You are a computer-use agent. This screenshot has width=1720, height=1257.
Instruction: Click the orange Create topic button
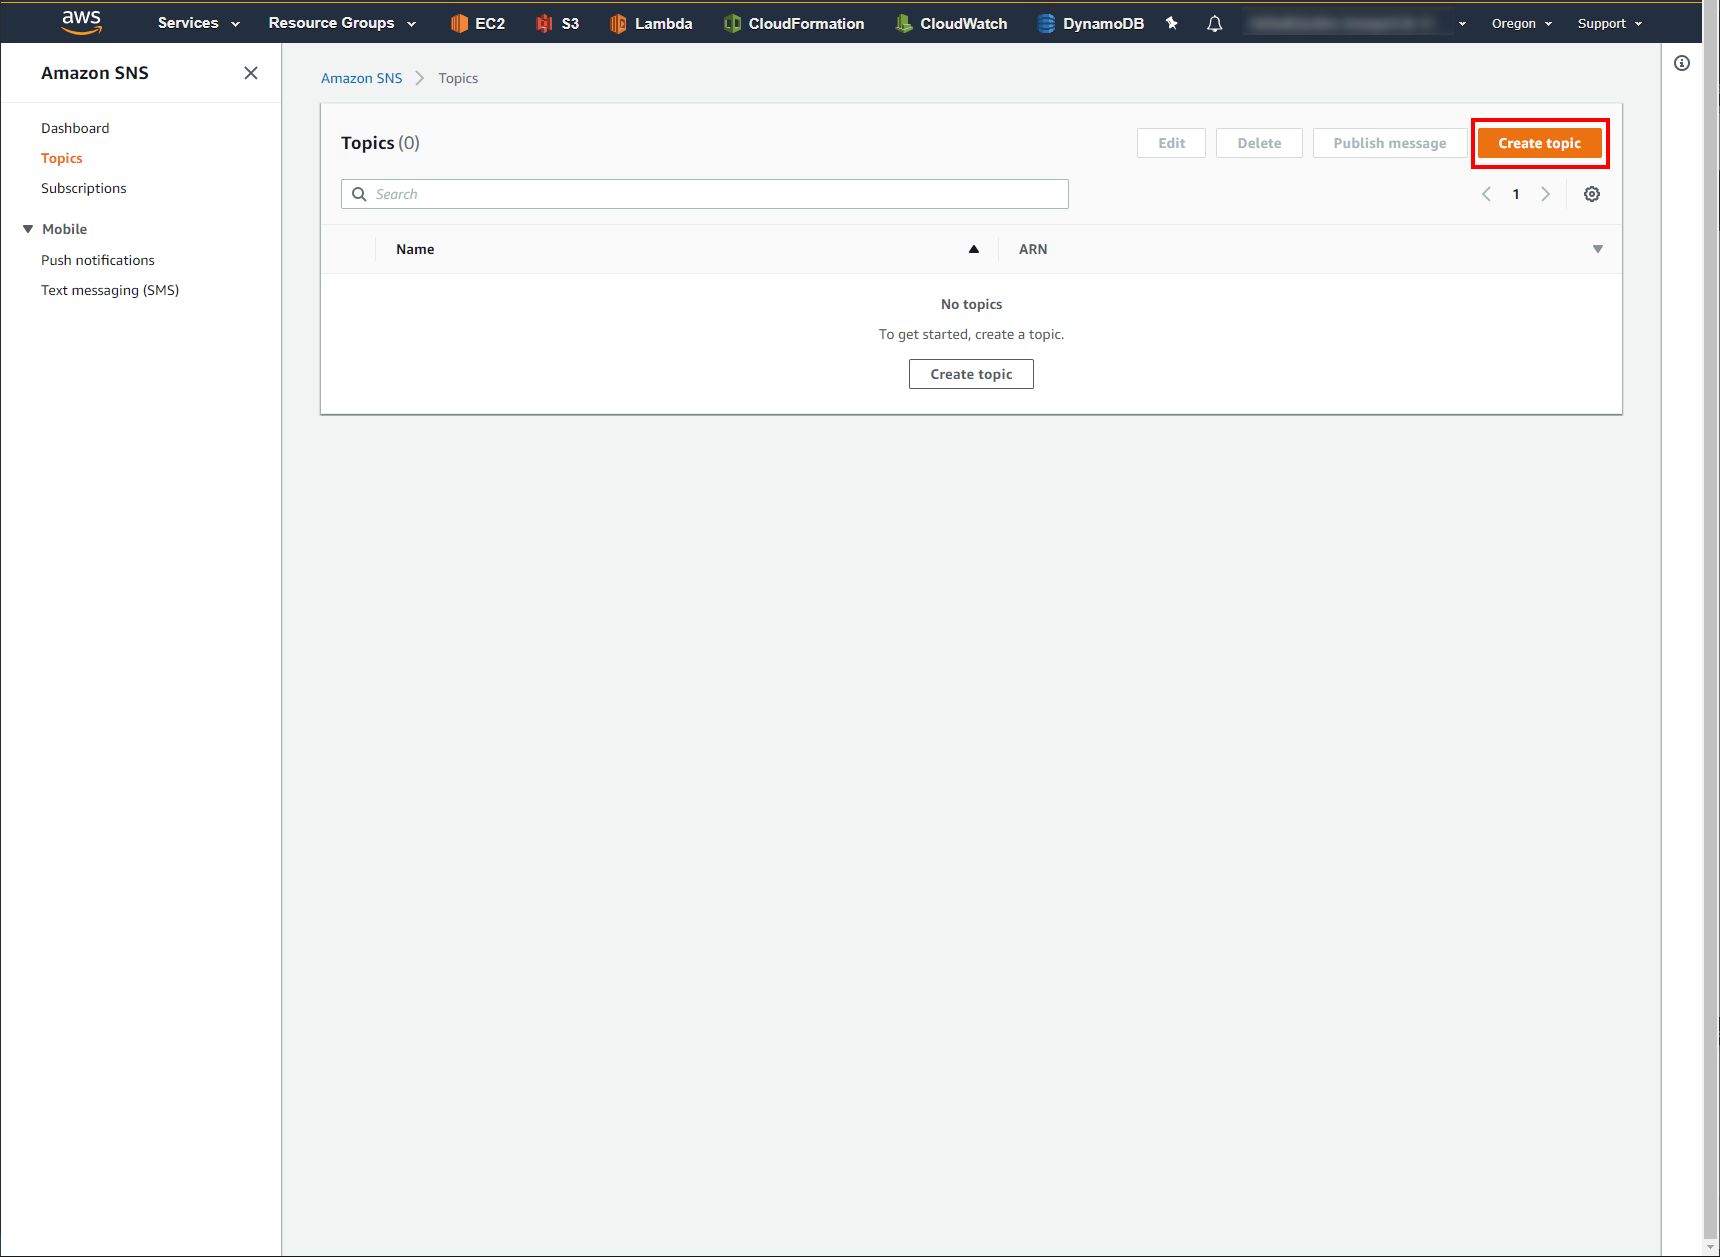point(1539,143)
